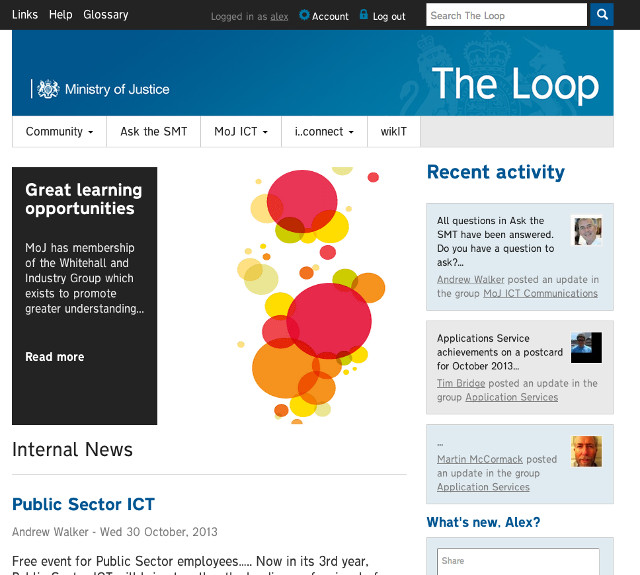Click the colorful bubbles feature image
Image resolution: width=640 pixels, height=575 pixels.
tap(311, 295)
